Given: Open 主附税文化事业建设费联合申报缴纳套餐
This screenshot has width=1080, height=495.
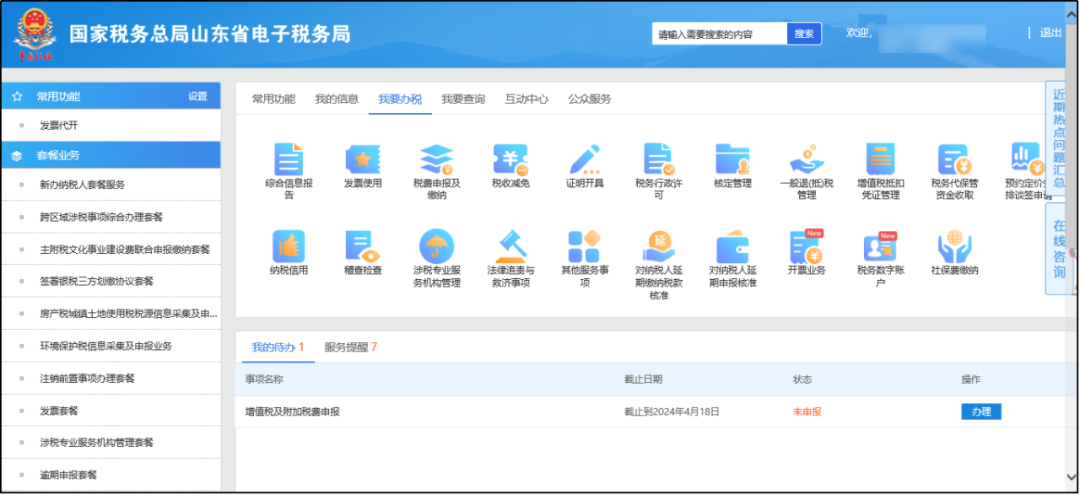Looking at the screenshot, I should (x=125, y=249).
